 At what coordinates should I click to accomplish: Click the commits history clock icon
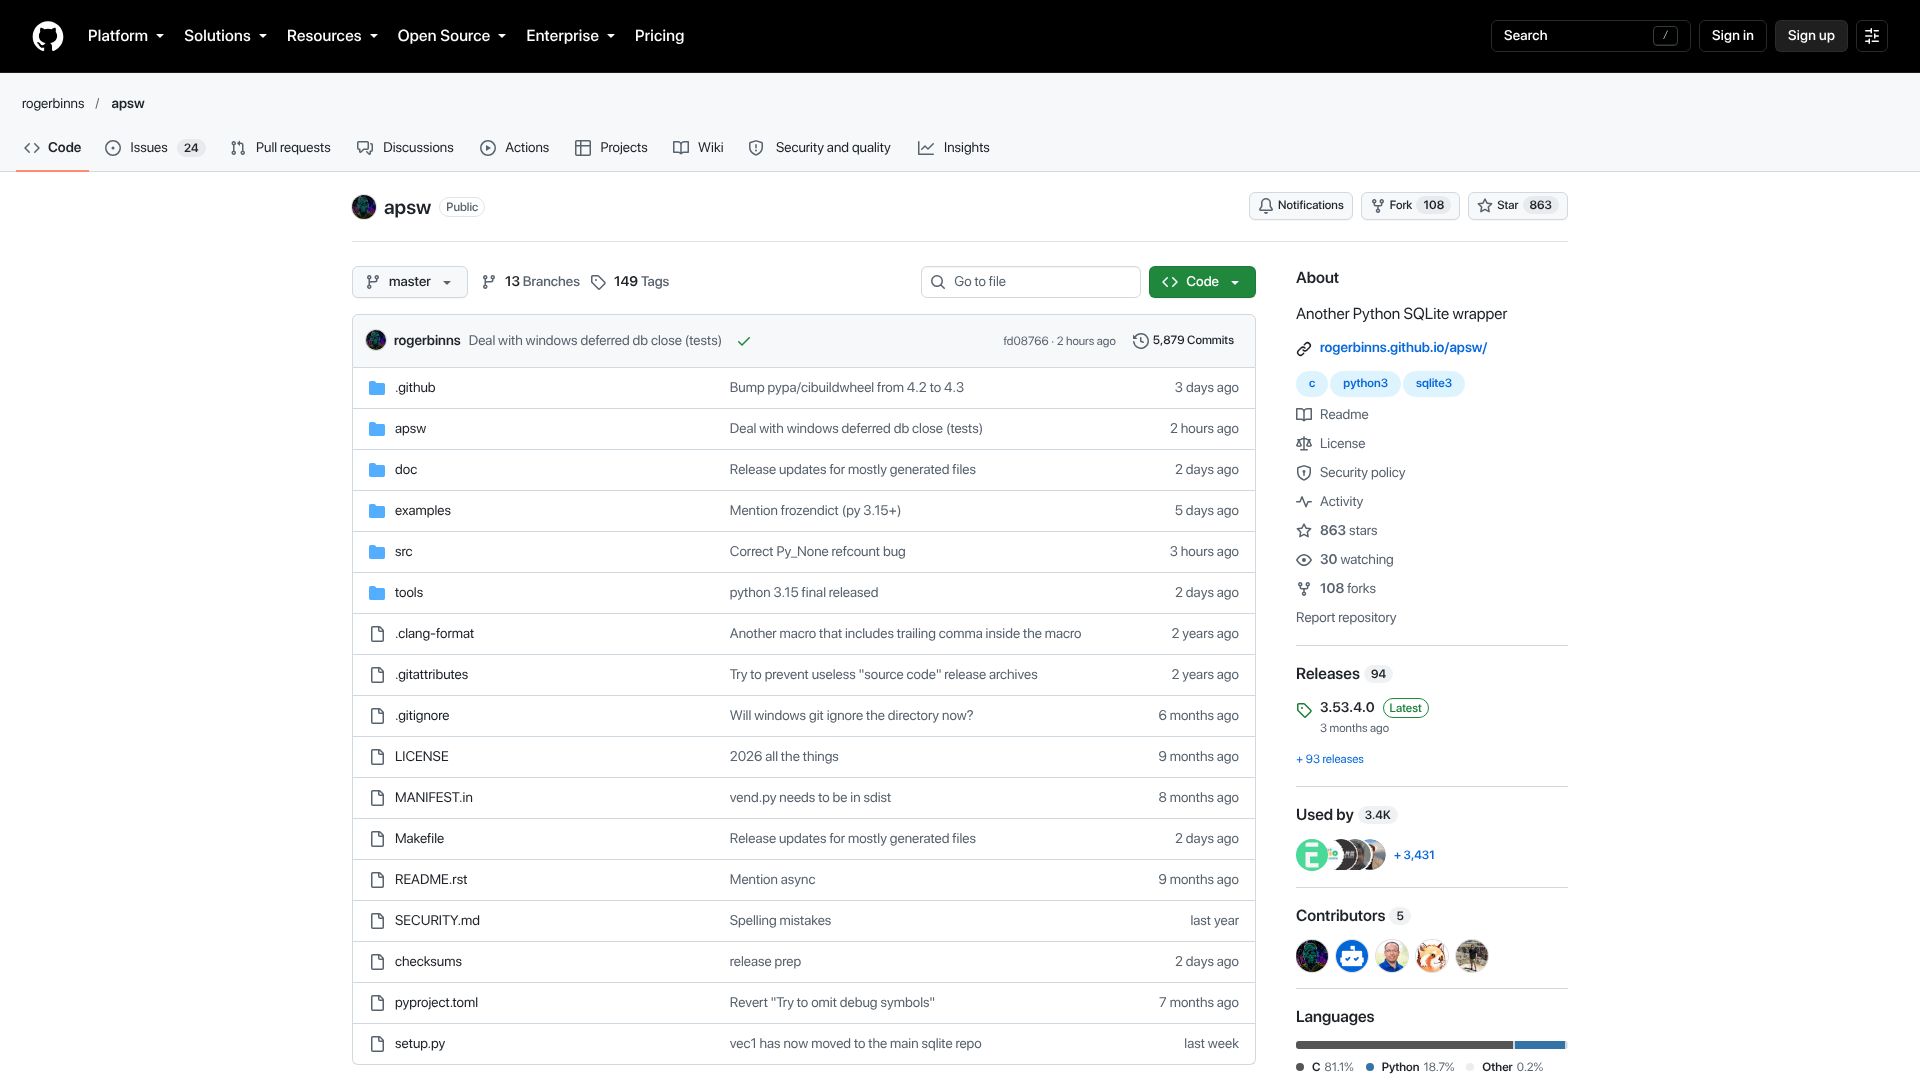(x=1140, y=341)
